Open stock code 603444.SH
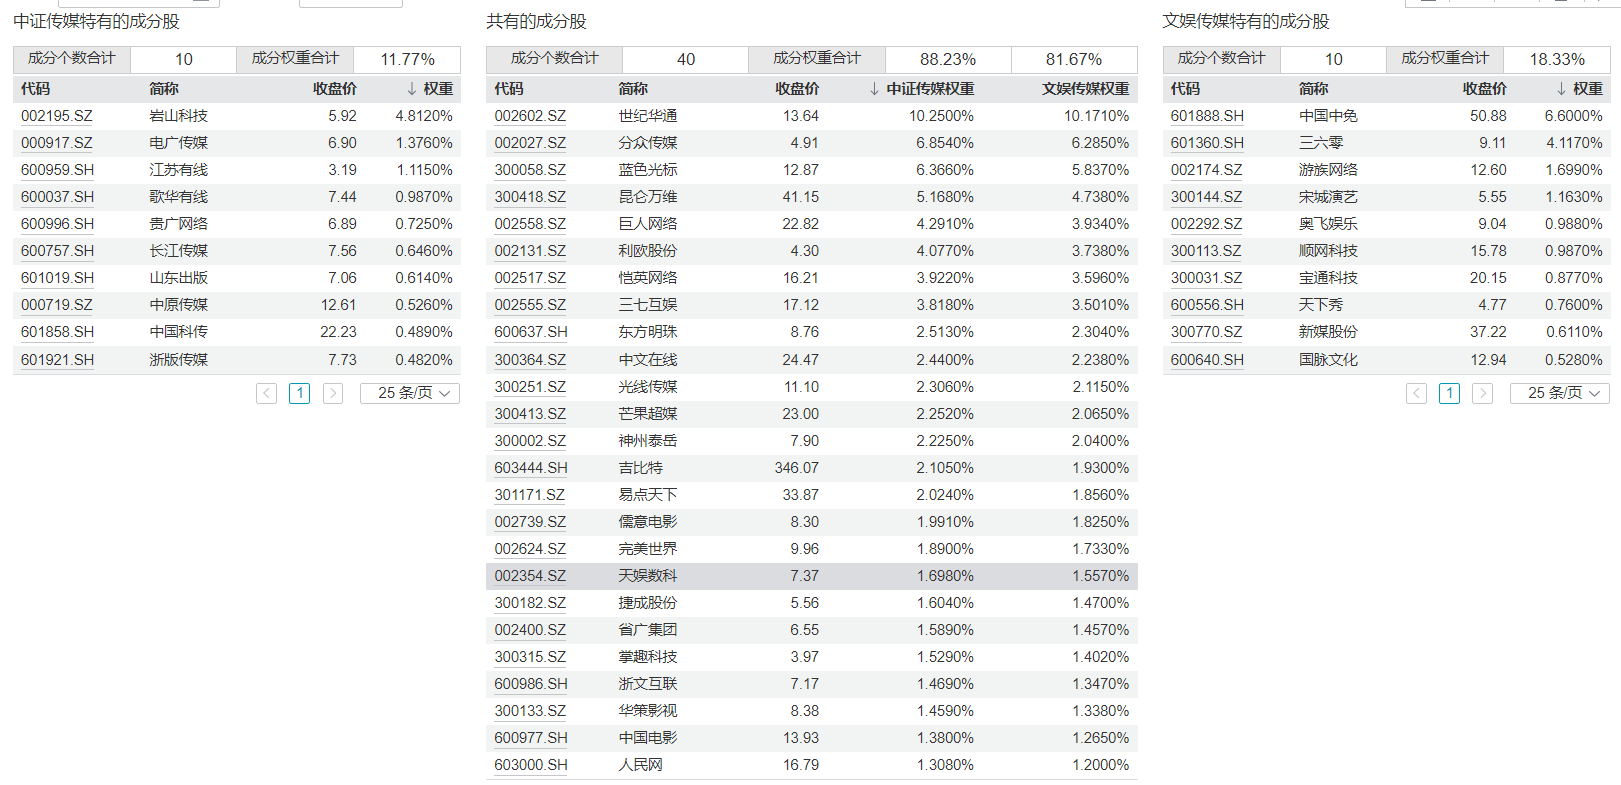Viewport: 1621px width, 785px height. (531, 468)
